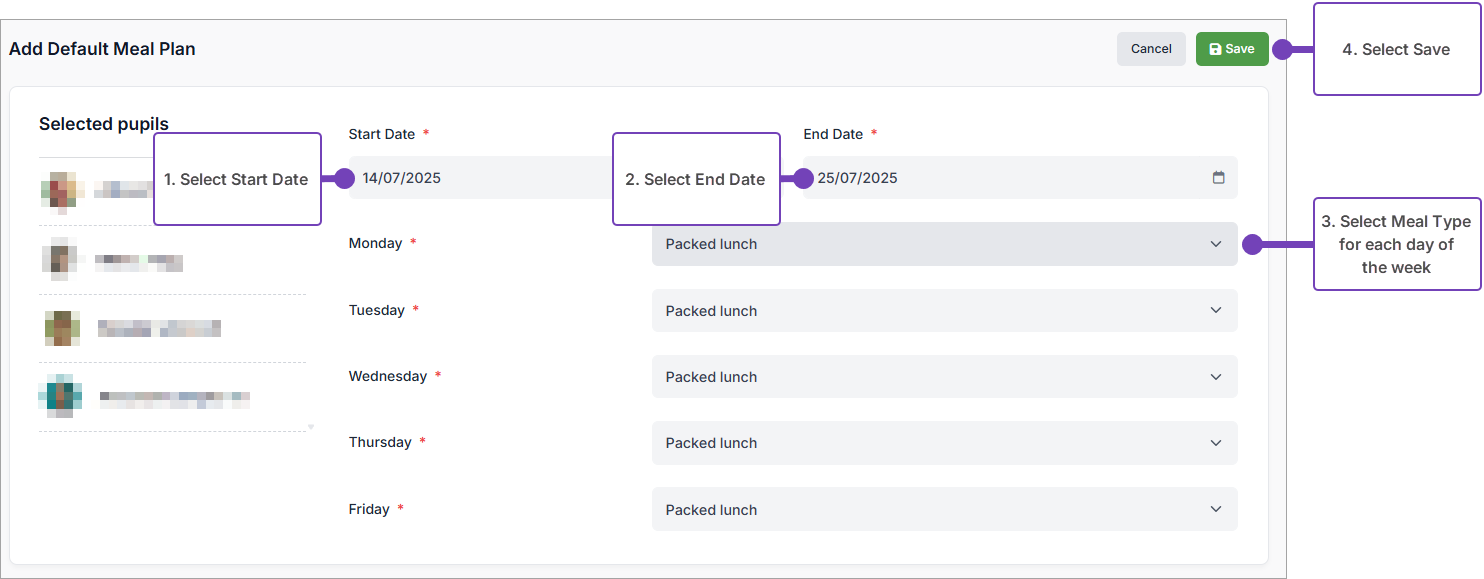The image size is (1484, 579).
Task: Click the third selected pupil's avatar
Action: point(62,328)
